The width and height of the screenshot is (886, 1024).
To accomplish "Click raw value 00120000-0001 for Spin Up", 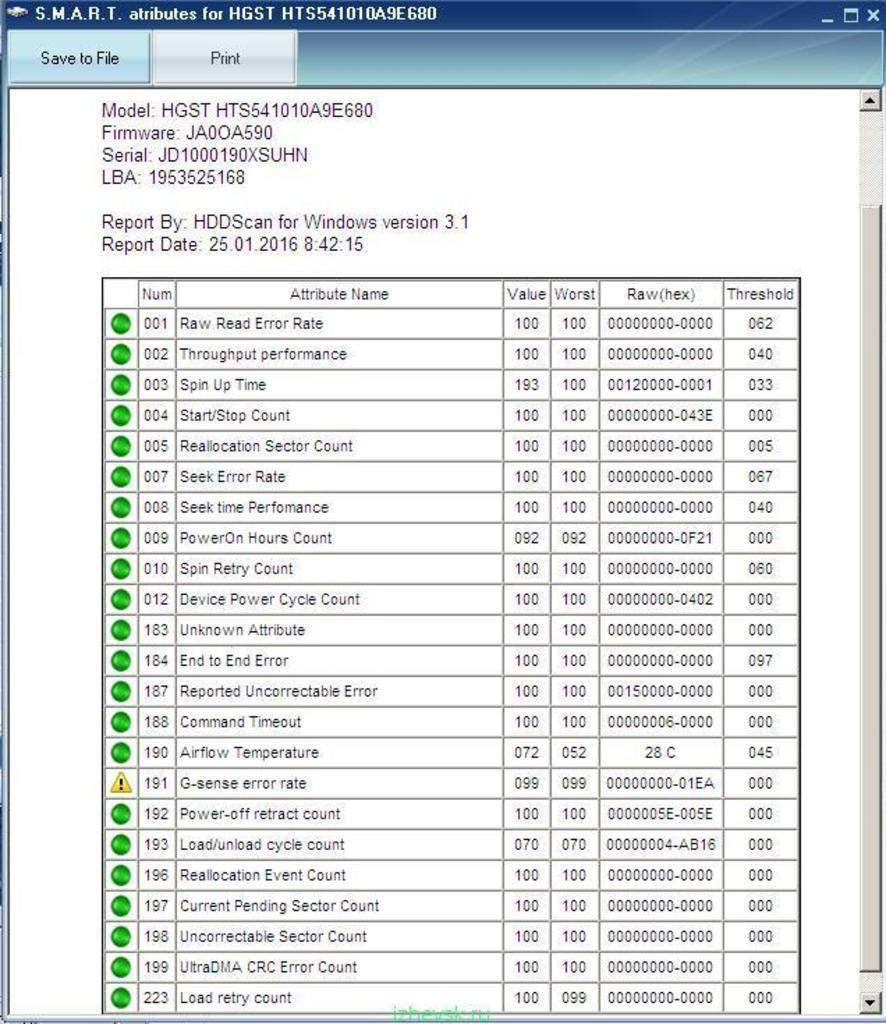I will (660, 385).
